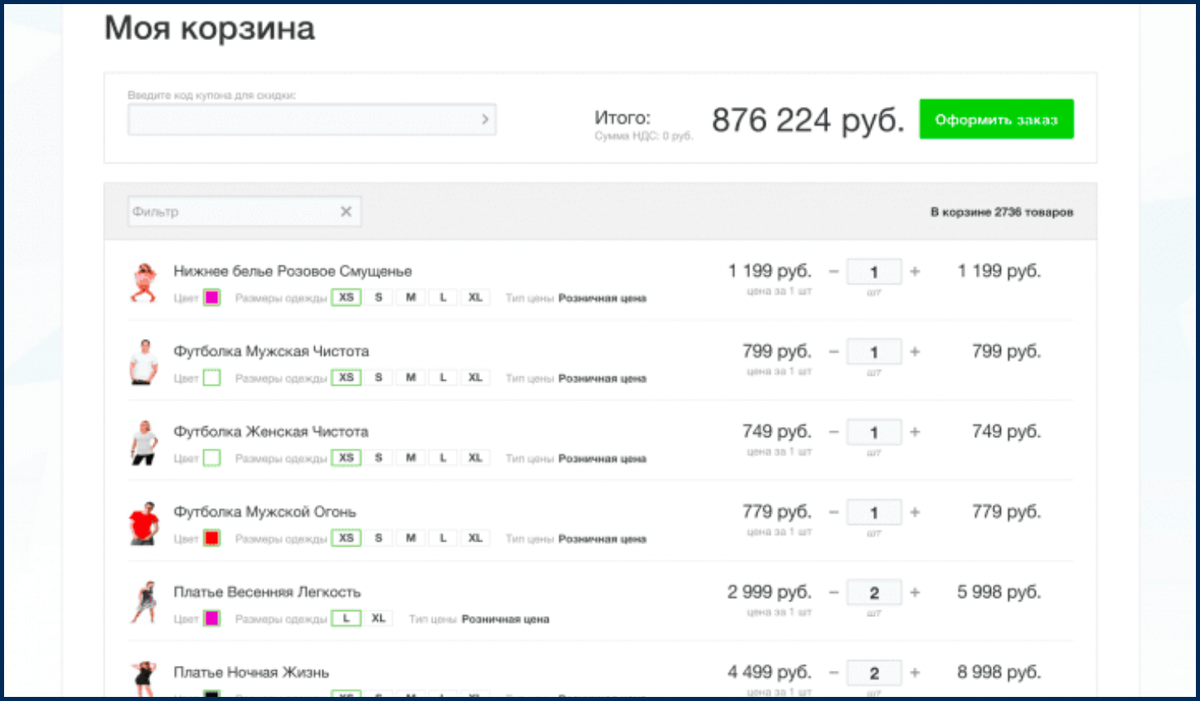
Task: Click the Футболка Мужская Чистота product thumbnail
Action: click(145, 363)
